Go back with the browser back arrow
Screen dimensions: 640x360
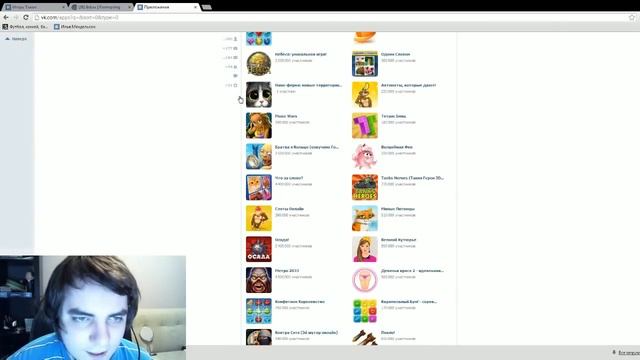[x=6, y=18]
